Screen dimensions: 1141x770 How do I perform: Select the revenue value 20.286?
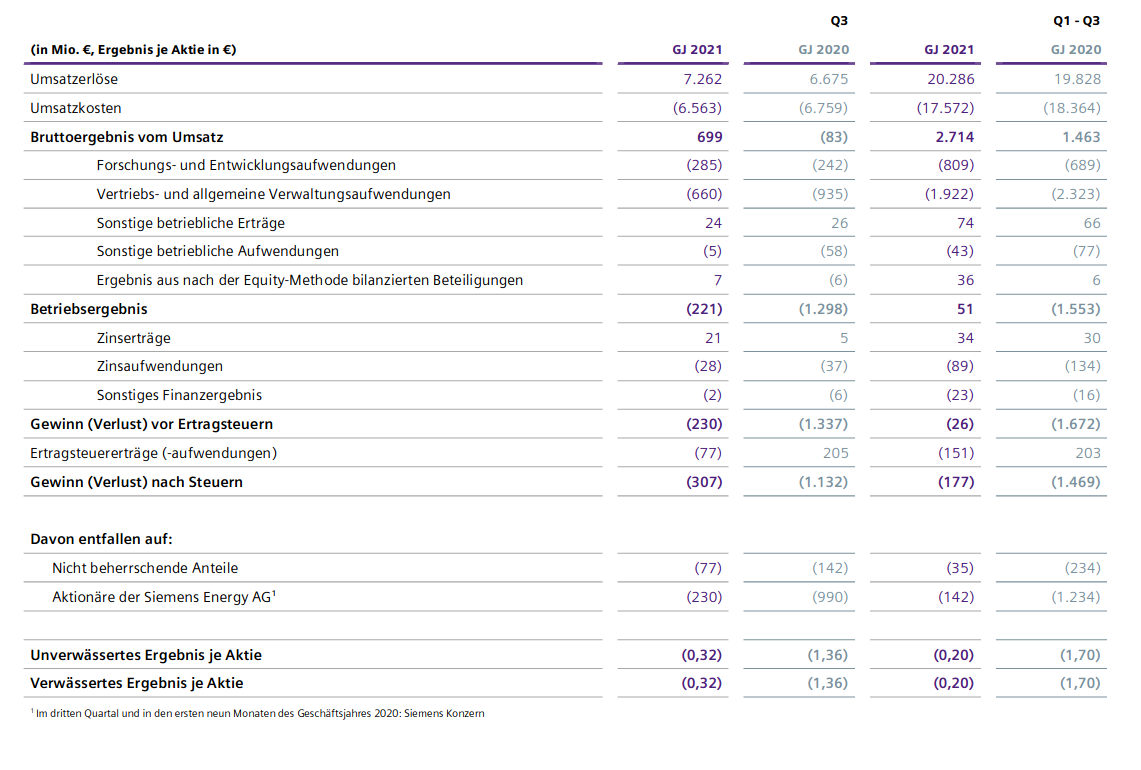pos(950,79)
